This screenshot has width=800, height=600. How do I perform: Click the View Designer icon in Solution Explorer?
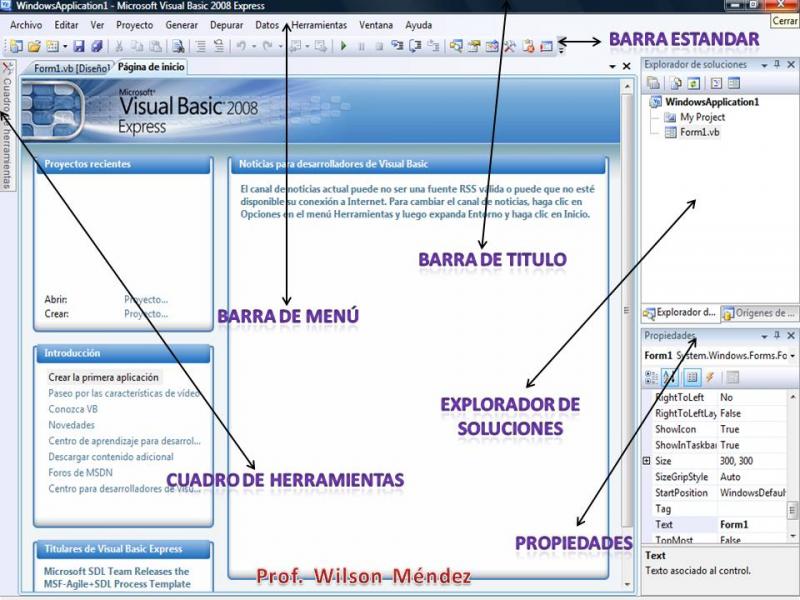tap(734, 83)
